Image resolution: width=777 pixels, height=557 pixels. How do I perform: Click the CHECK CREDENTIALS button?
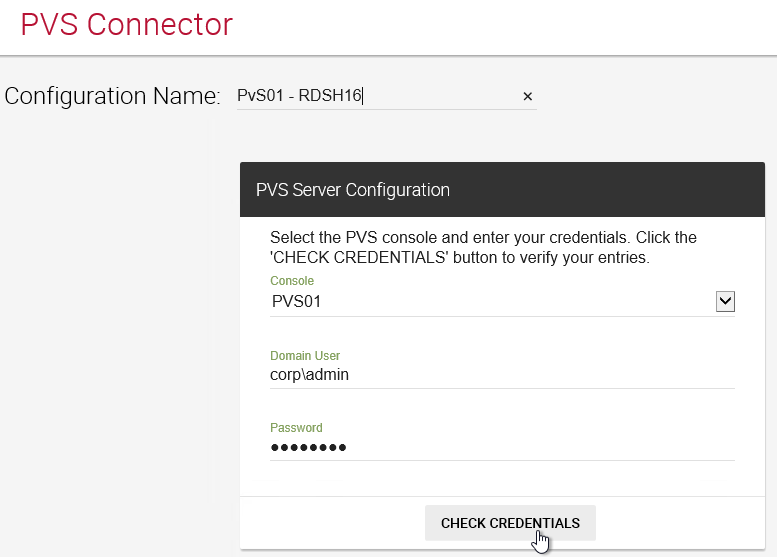coord(510,523)
